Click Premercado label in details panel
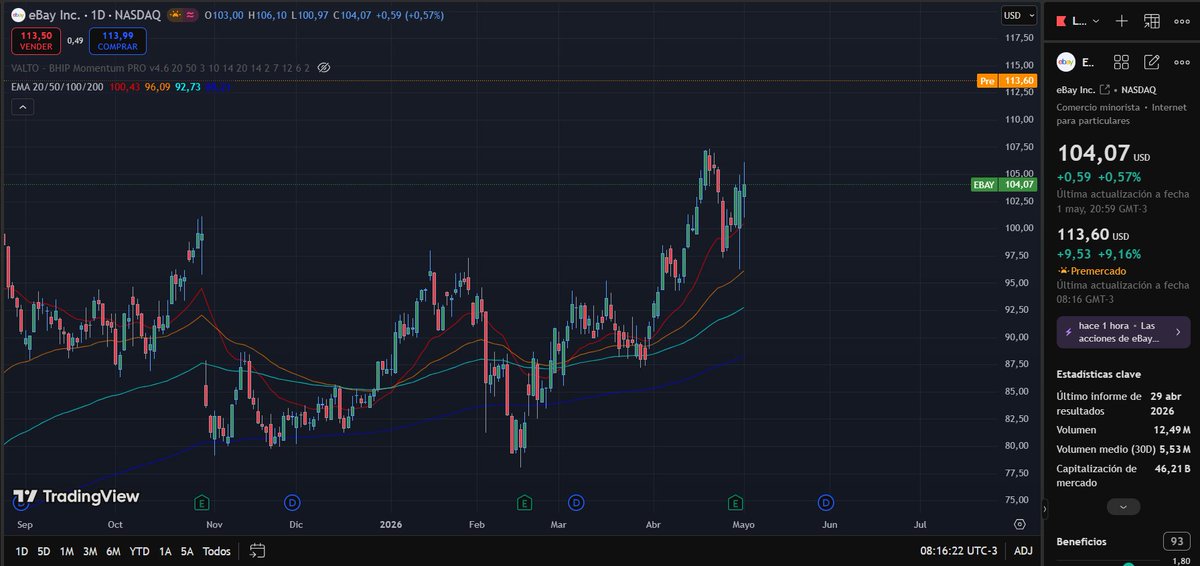1200x566 pixels. [x=1098, y=270]
